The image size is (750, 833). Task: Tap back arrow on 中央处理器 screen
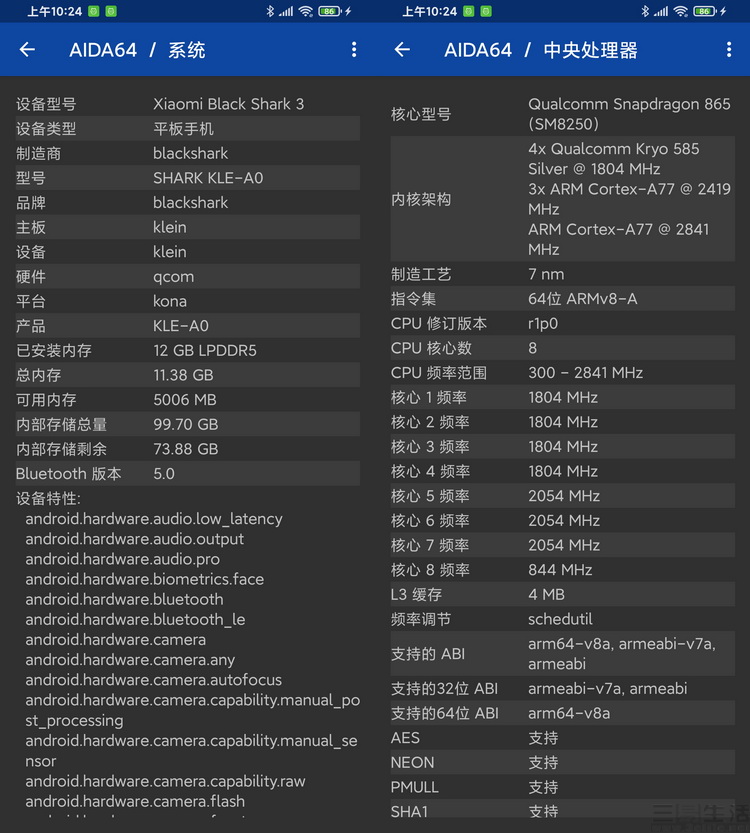point(402,50)
